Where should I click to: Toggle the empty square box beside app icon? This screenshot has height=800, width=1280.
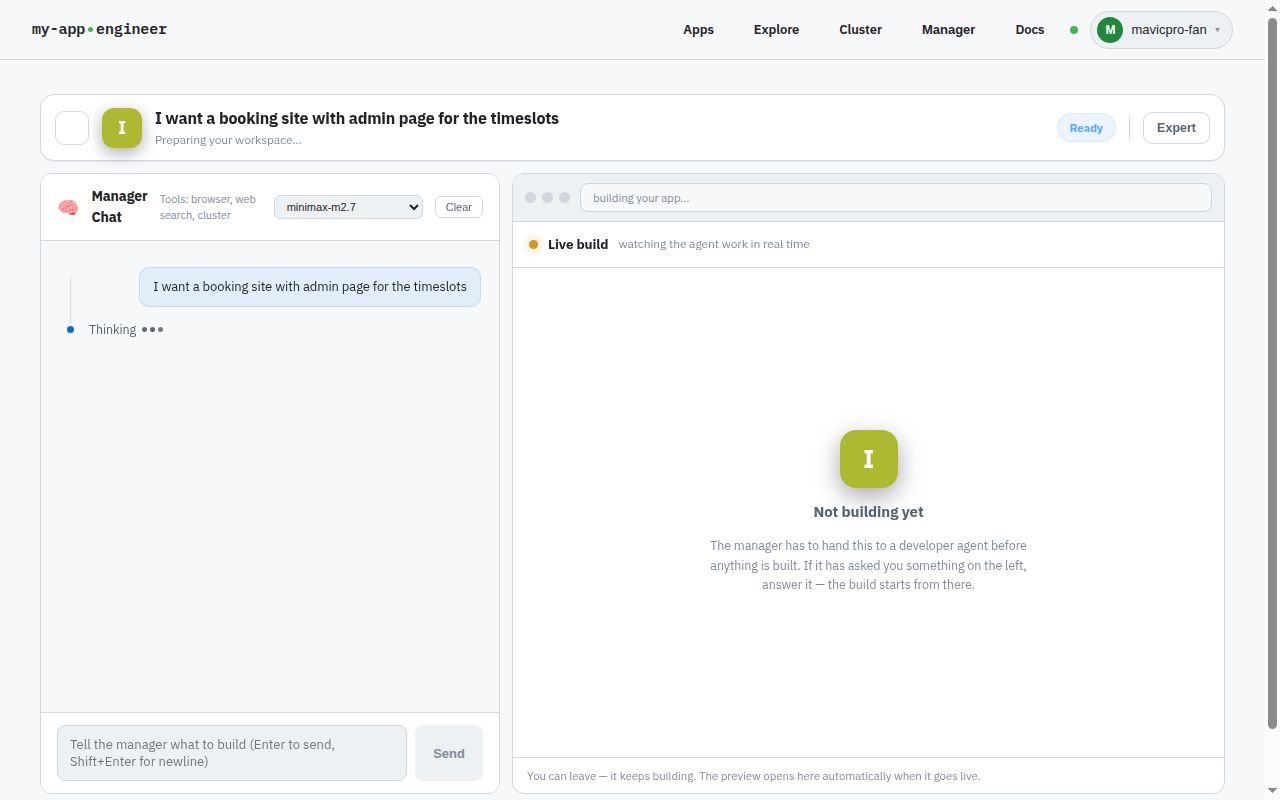[x=72, y=128]
